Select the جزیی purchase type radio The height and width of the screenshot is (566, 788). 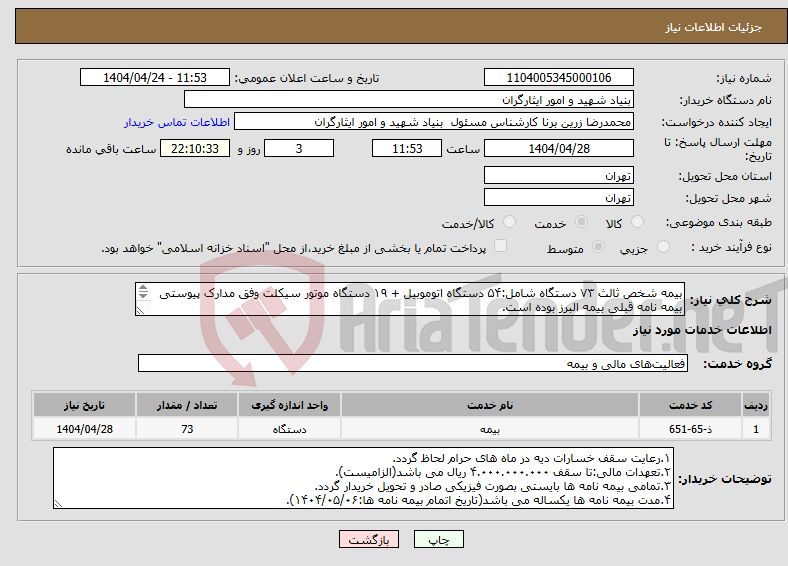663,246
